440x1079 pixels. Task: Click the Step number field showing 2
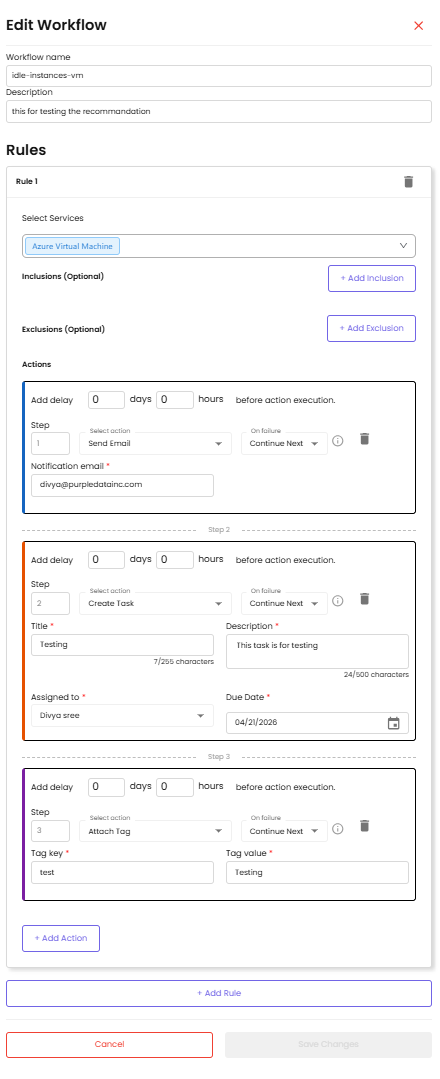pos(50,603)
